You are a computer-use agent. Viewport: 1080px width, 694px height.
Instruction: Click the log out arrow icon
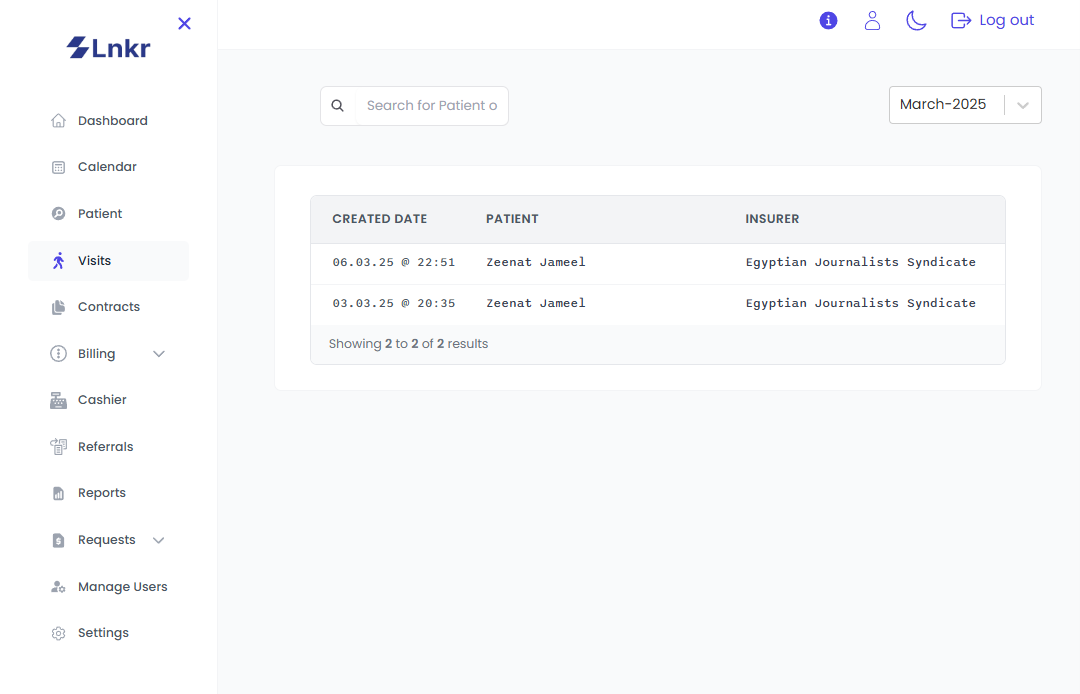[961, 21]
